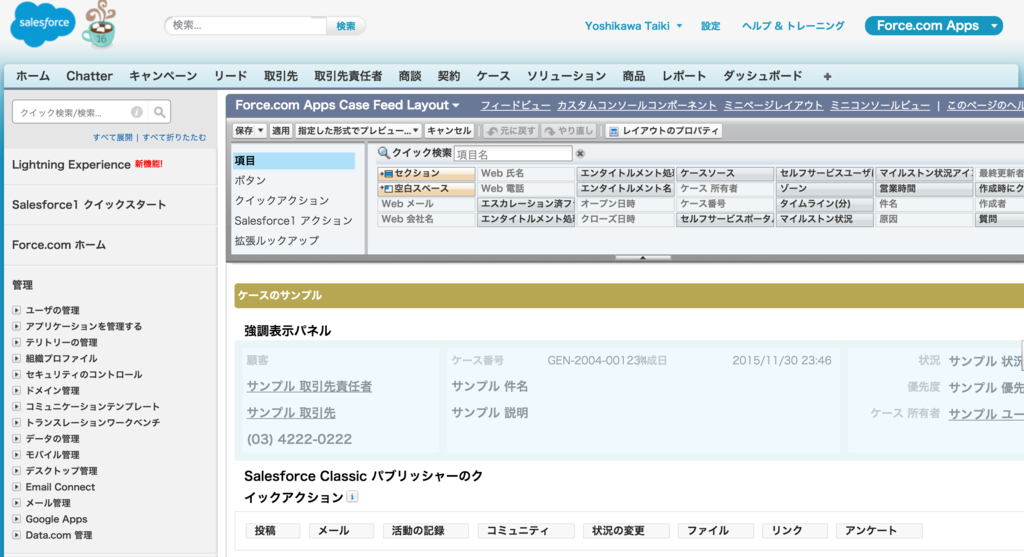1024x557 pixels.
Task: Click the Salesforce cloud logo
Action: click(x=43, y=24)
